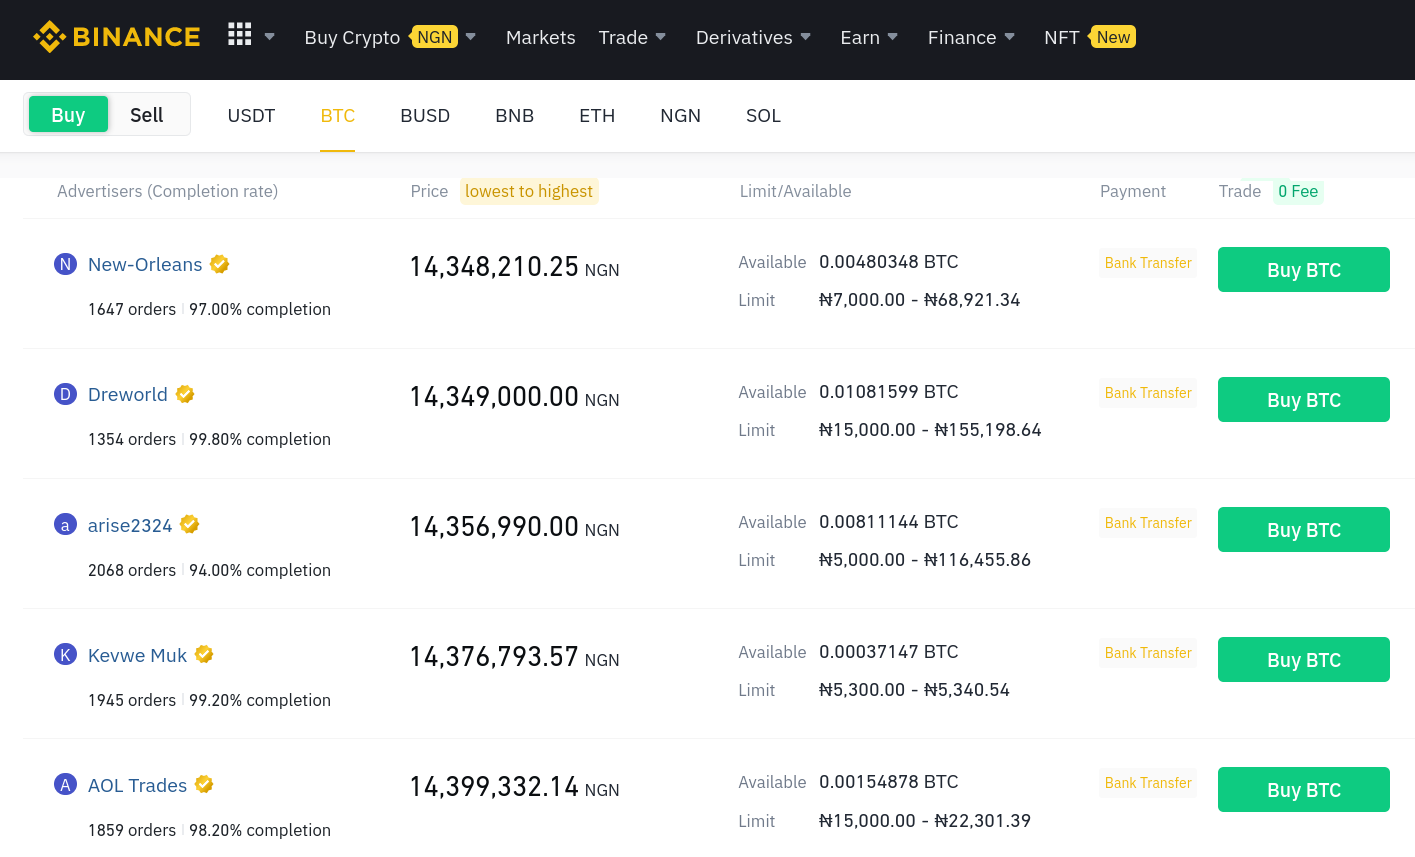
Task: Expand the Finance dropdown arrow
Action: point(1010,37)
